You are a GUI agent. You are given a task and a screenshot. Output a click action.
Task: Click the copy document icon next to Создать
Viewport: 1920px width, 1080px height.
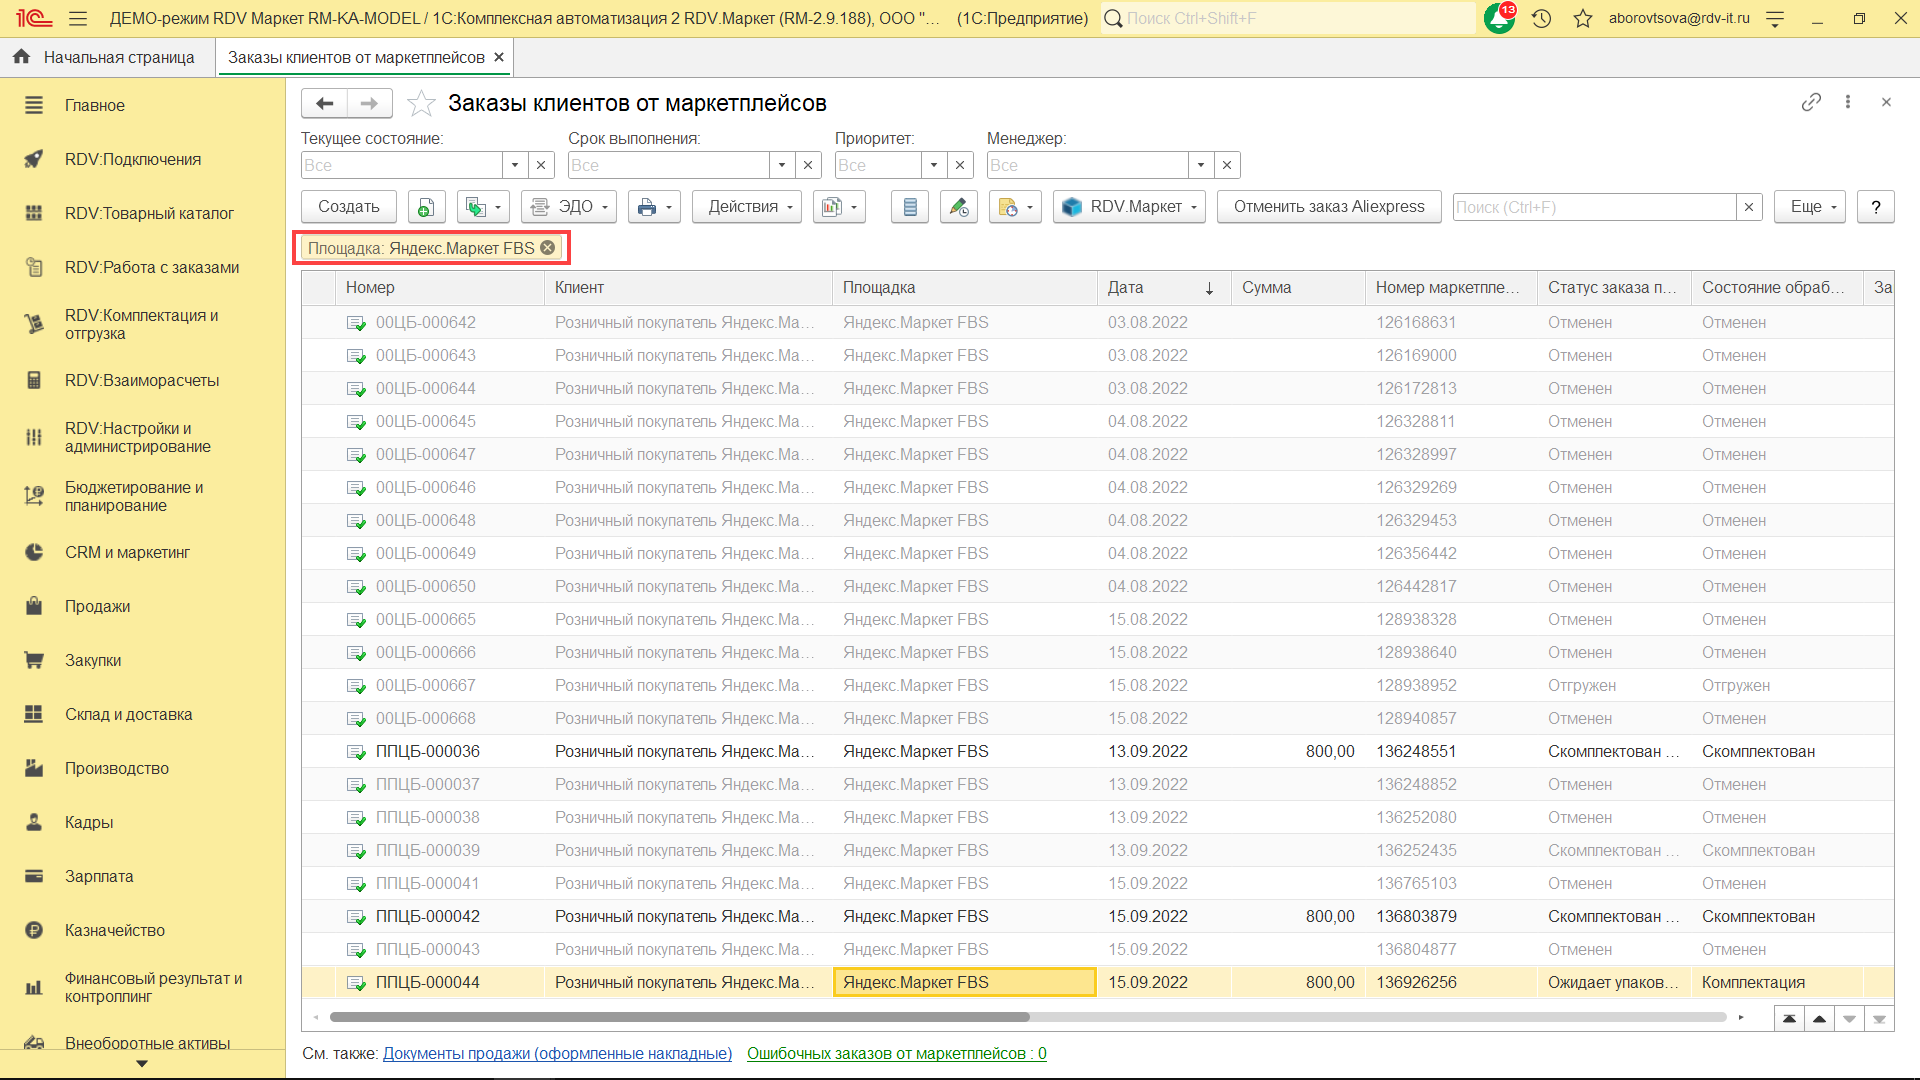(x=425, y=207)
